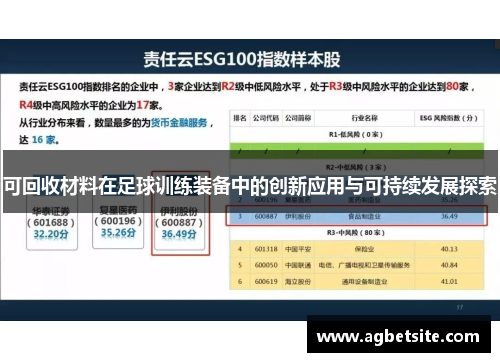Click the R3-中风险(80家) section row
This screenshot has width=500, height=362.
356,233
